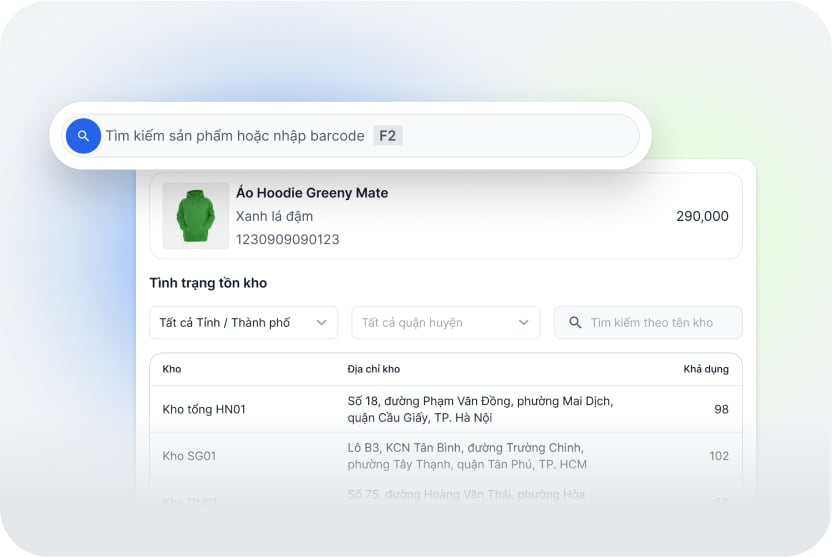This screenshot has height=557, width=832.
Task: Open the Tất cả Tỉnh / Thành phố dropdown
Action: tap(244, 323)
